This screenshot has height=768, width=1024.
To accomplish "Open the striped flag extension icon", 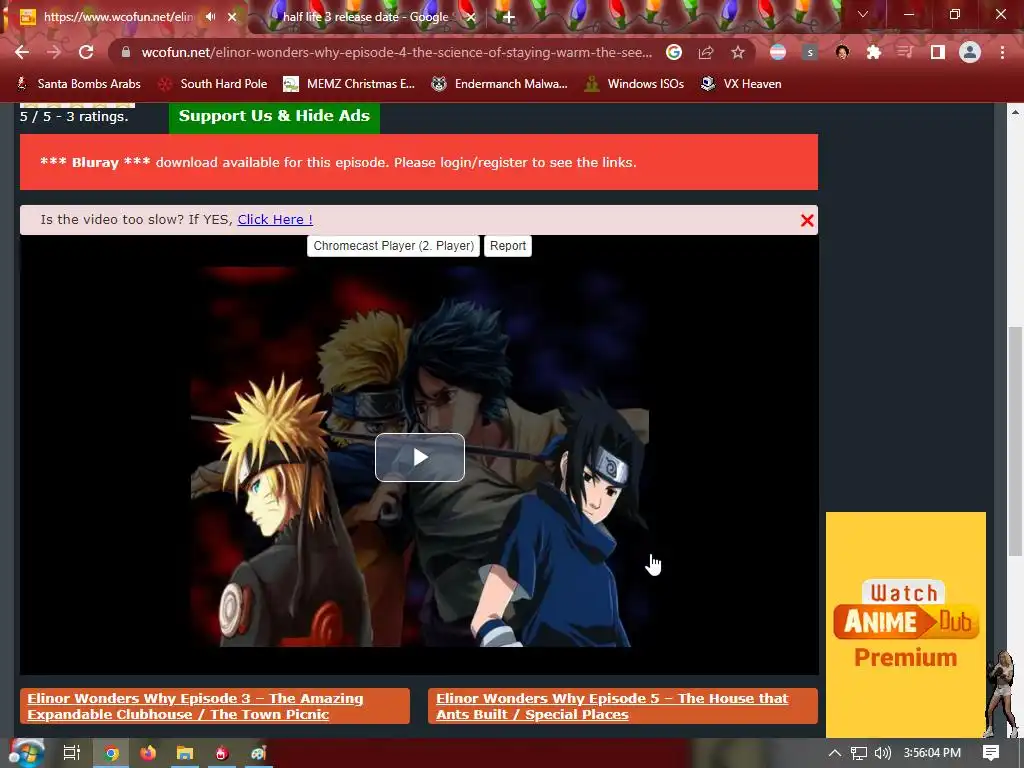I will tap(778, 52).
